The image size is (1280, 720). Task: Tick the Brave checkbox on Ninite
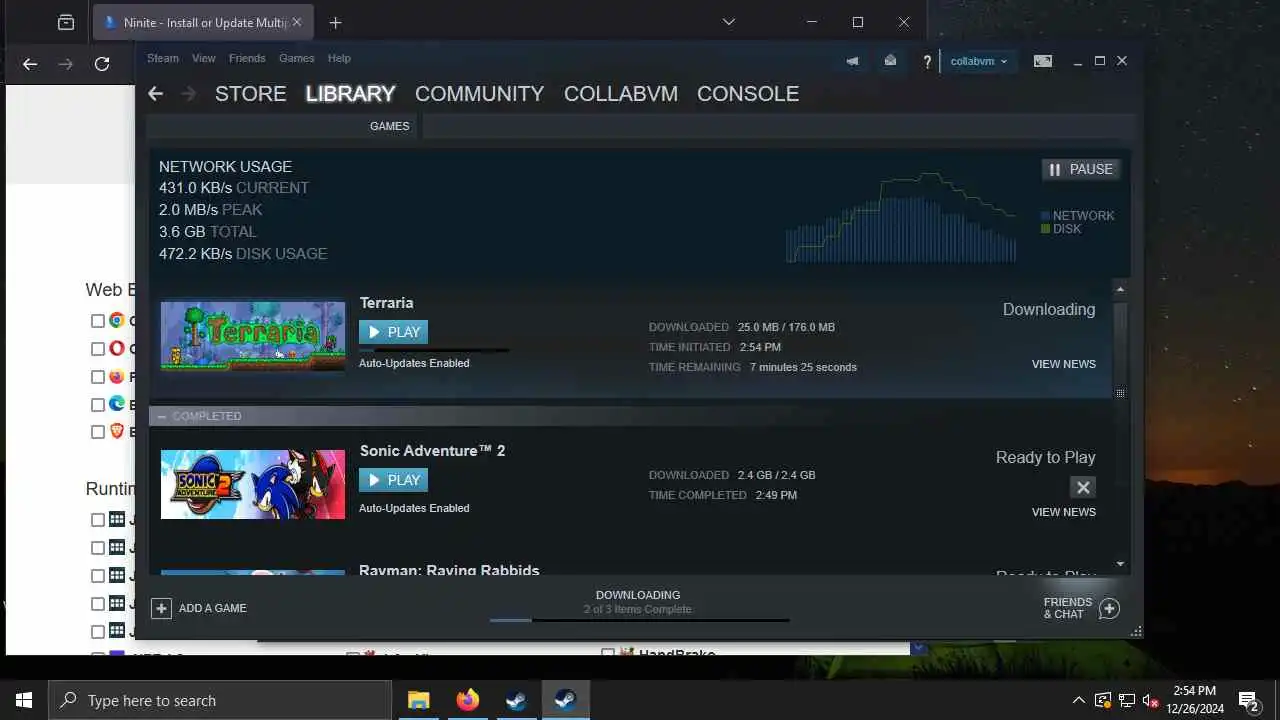[98, 432]
